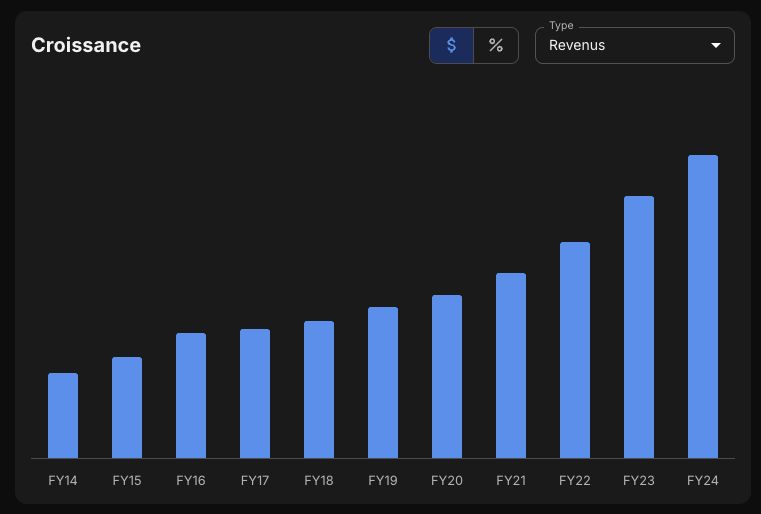The image size is (761, 514).
Task: Select the FY22 revenue bar
Action: (575, 350)
